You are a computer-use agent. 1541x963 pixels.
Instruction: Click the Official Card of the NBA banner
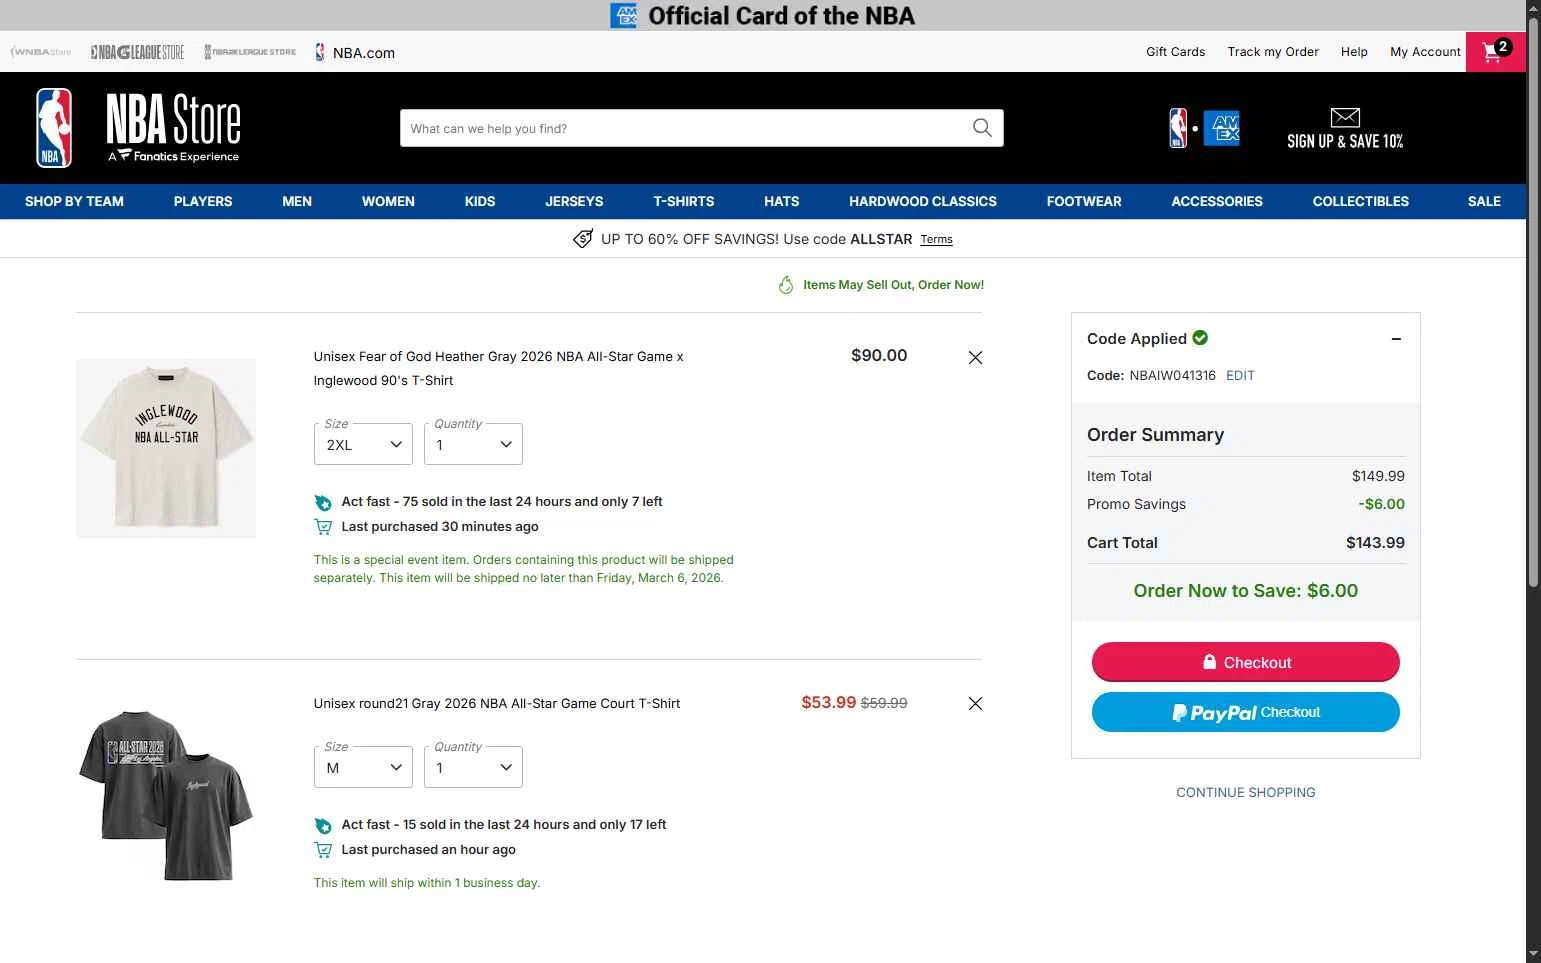click(763, 15)
